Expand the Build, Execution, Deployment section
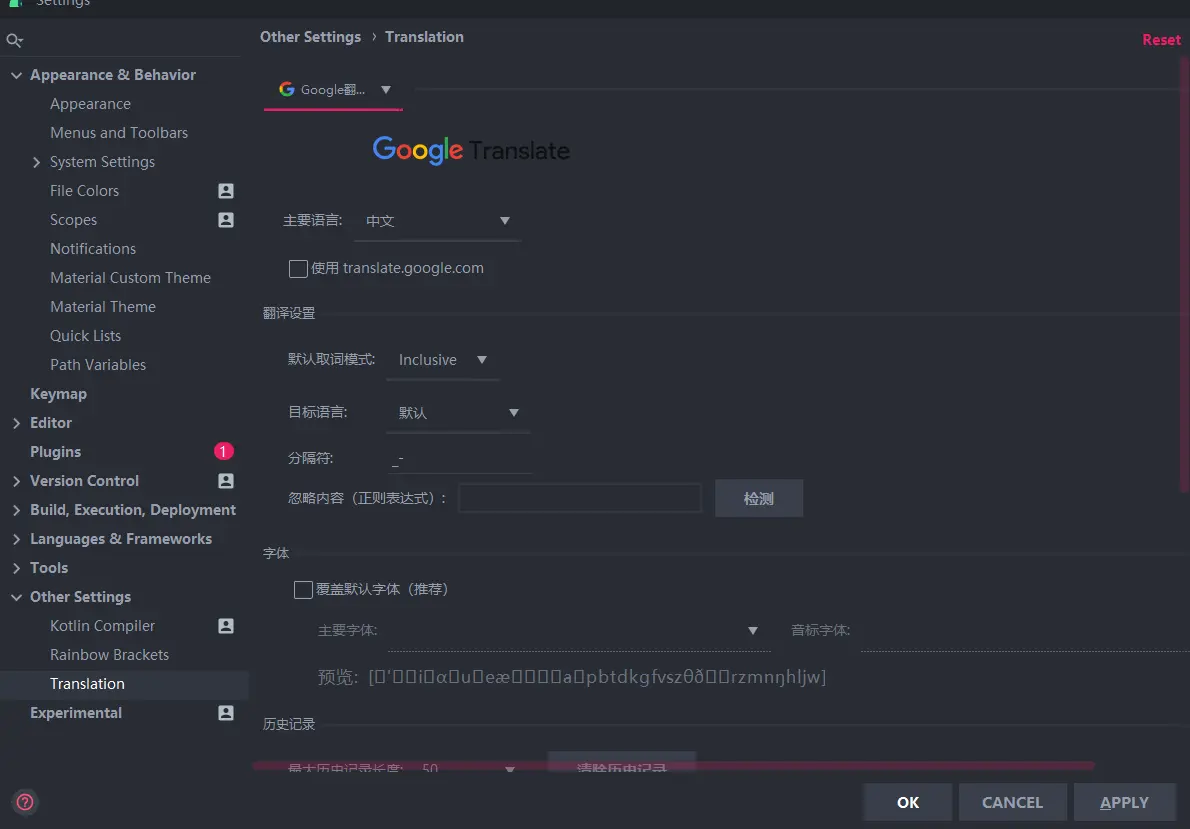Image resolution: width=1190 pixels, height=829 pixels. (x=16, y=510)
